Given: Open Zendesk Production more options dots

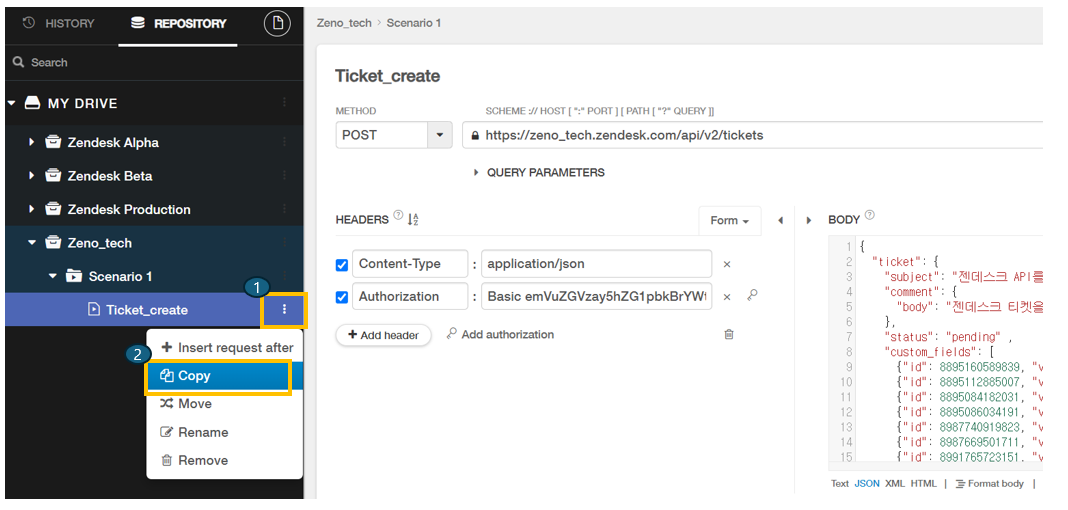Looking at the screenshot, I should click(284, 209).
